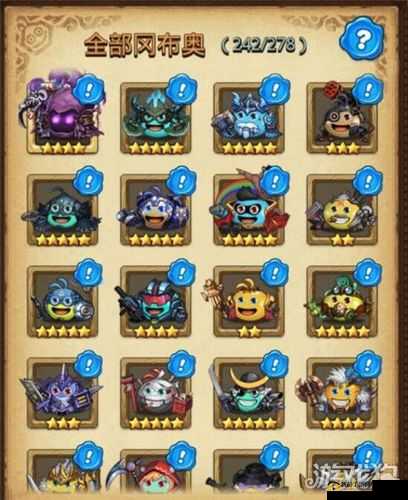The width and height of the screenshot is (408, 500).
Task: Select the white-haired gumball with axe
Action: pos(342,393)
